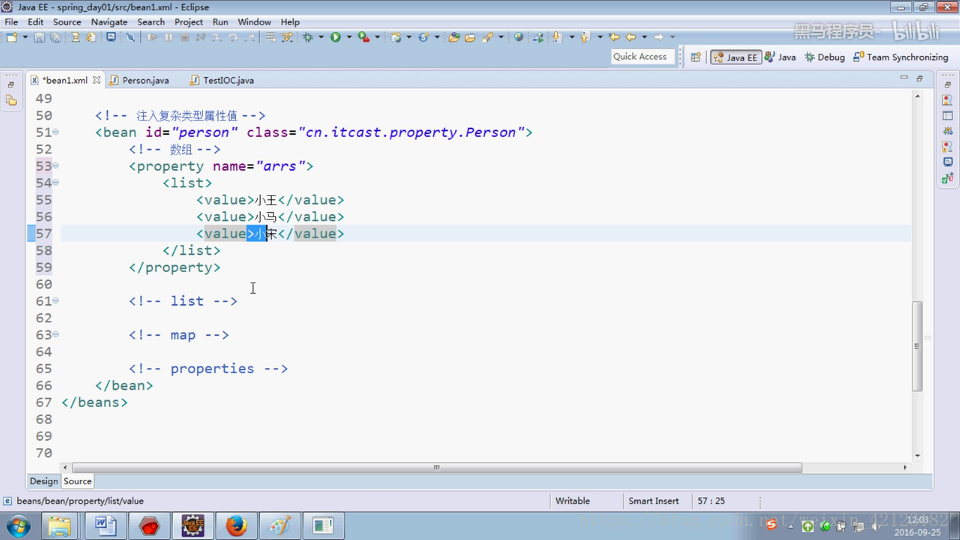Click the "Smart Insert" status bar entry
The image size is (960, 540).
653,501
